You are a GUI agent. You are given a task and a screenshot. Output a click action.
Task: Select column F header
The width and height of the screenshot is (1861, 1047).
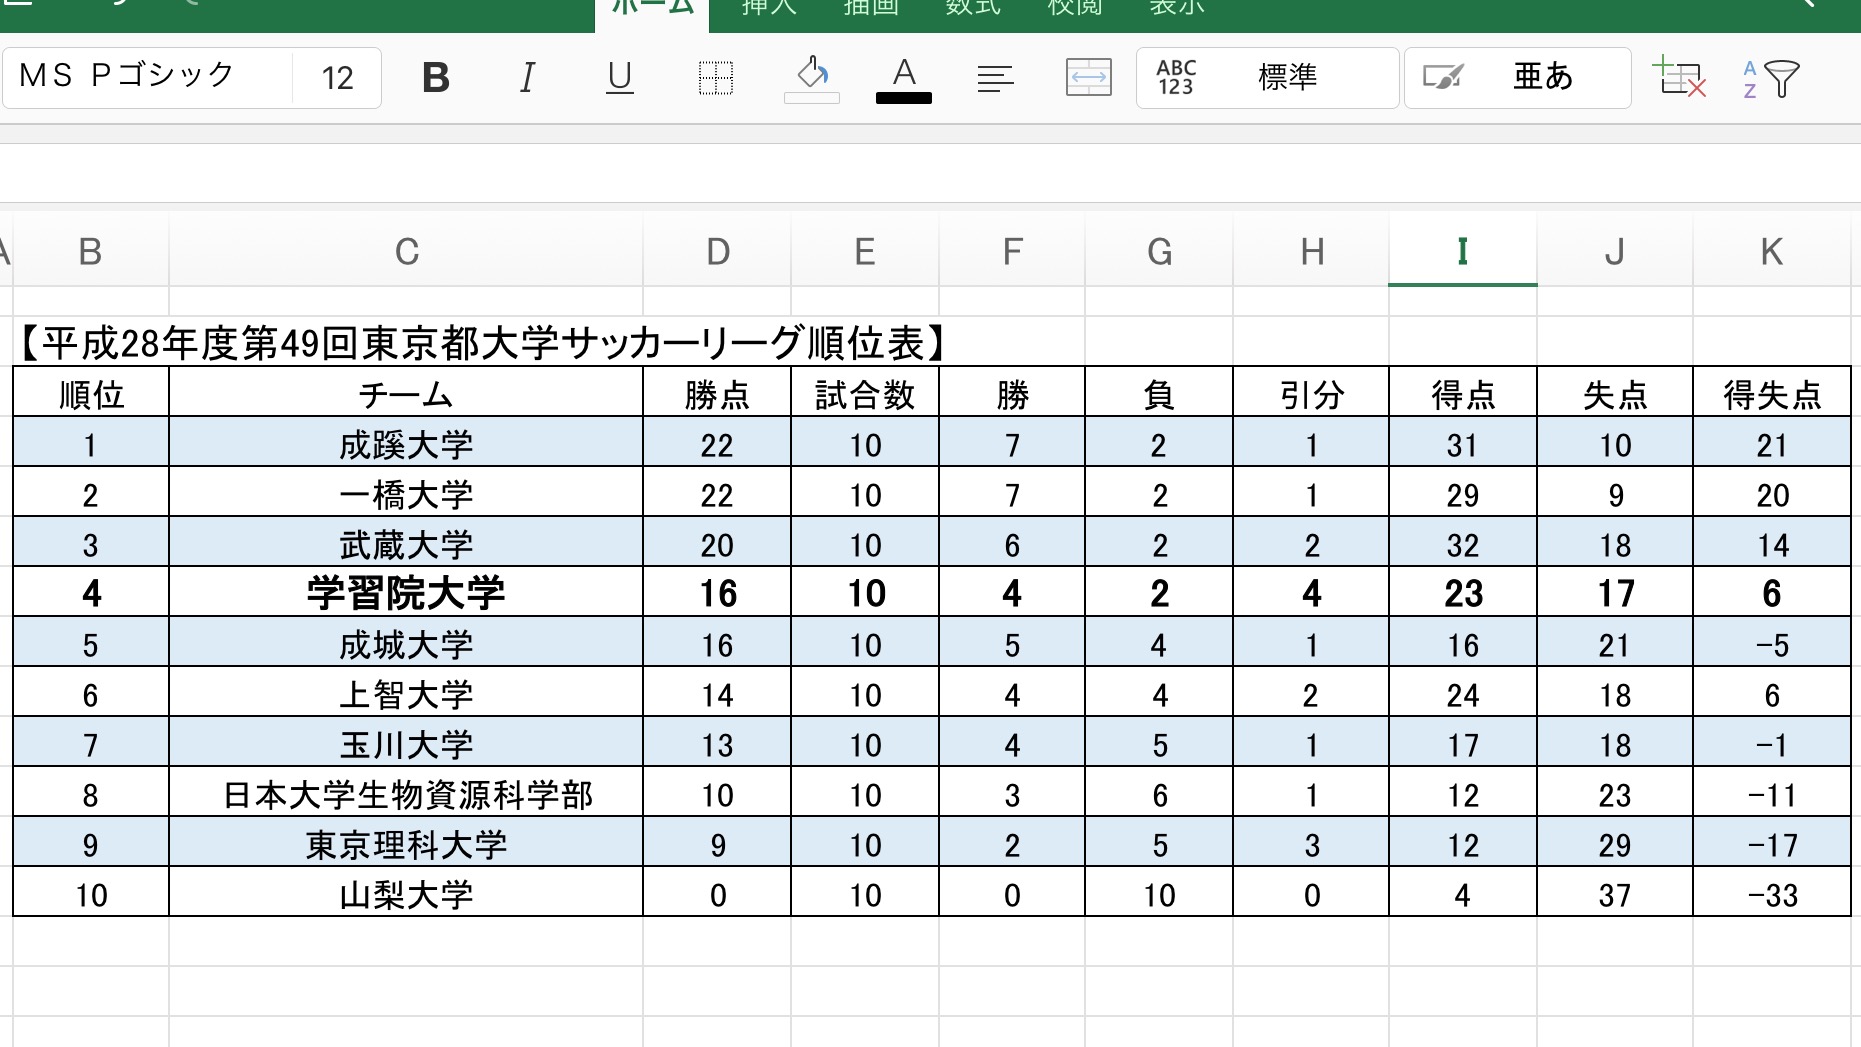[x=1012, y=251]
